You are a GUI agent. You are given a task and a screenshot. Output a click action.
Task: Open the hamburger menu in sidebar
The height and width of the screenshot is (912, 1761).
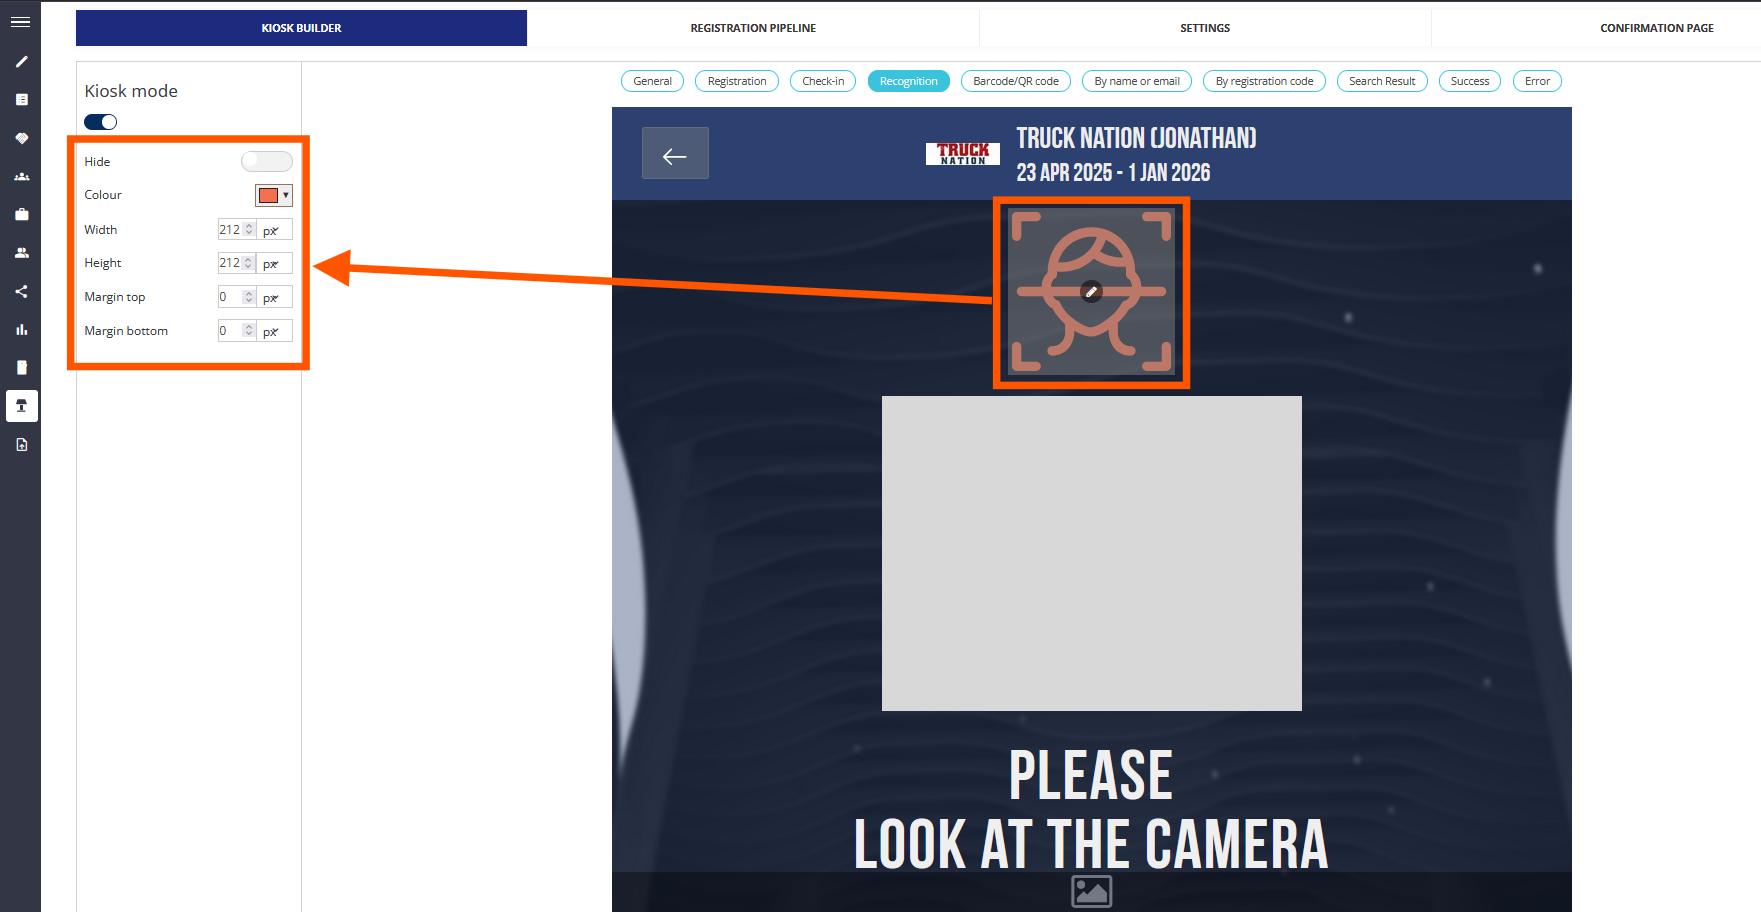pyautogui.click(x=20, y=22)
